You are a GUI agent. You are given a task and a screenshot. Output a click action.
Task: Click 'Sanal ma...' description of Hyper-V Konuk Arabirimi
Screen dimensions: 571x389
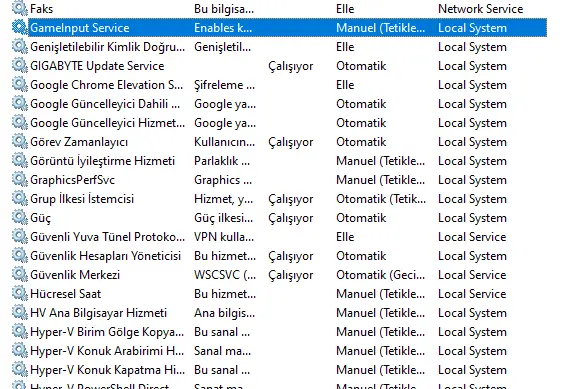coord(223,351)
